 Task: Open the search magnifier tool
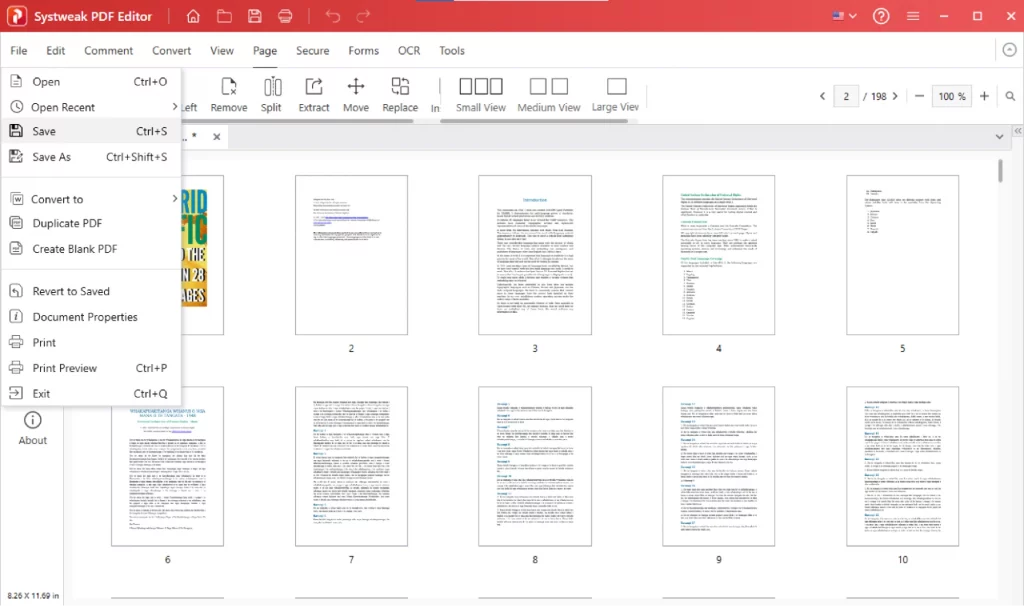[1011, 96]
